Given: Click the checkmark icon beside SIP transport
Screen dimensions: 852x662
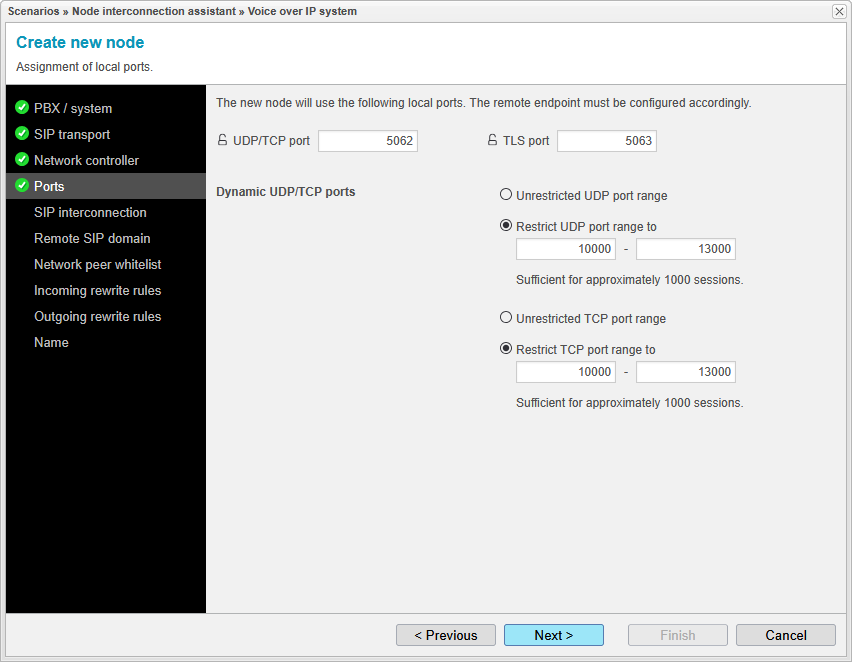Looking at the screenshot, I should [x=21, y=134].
